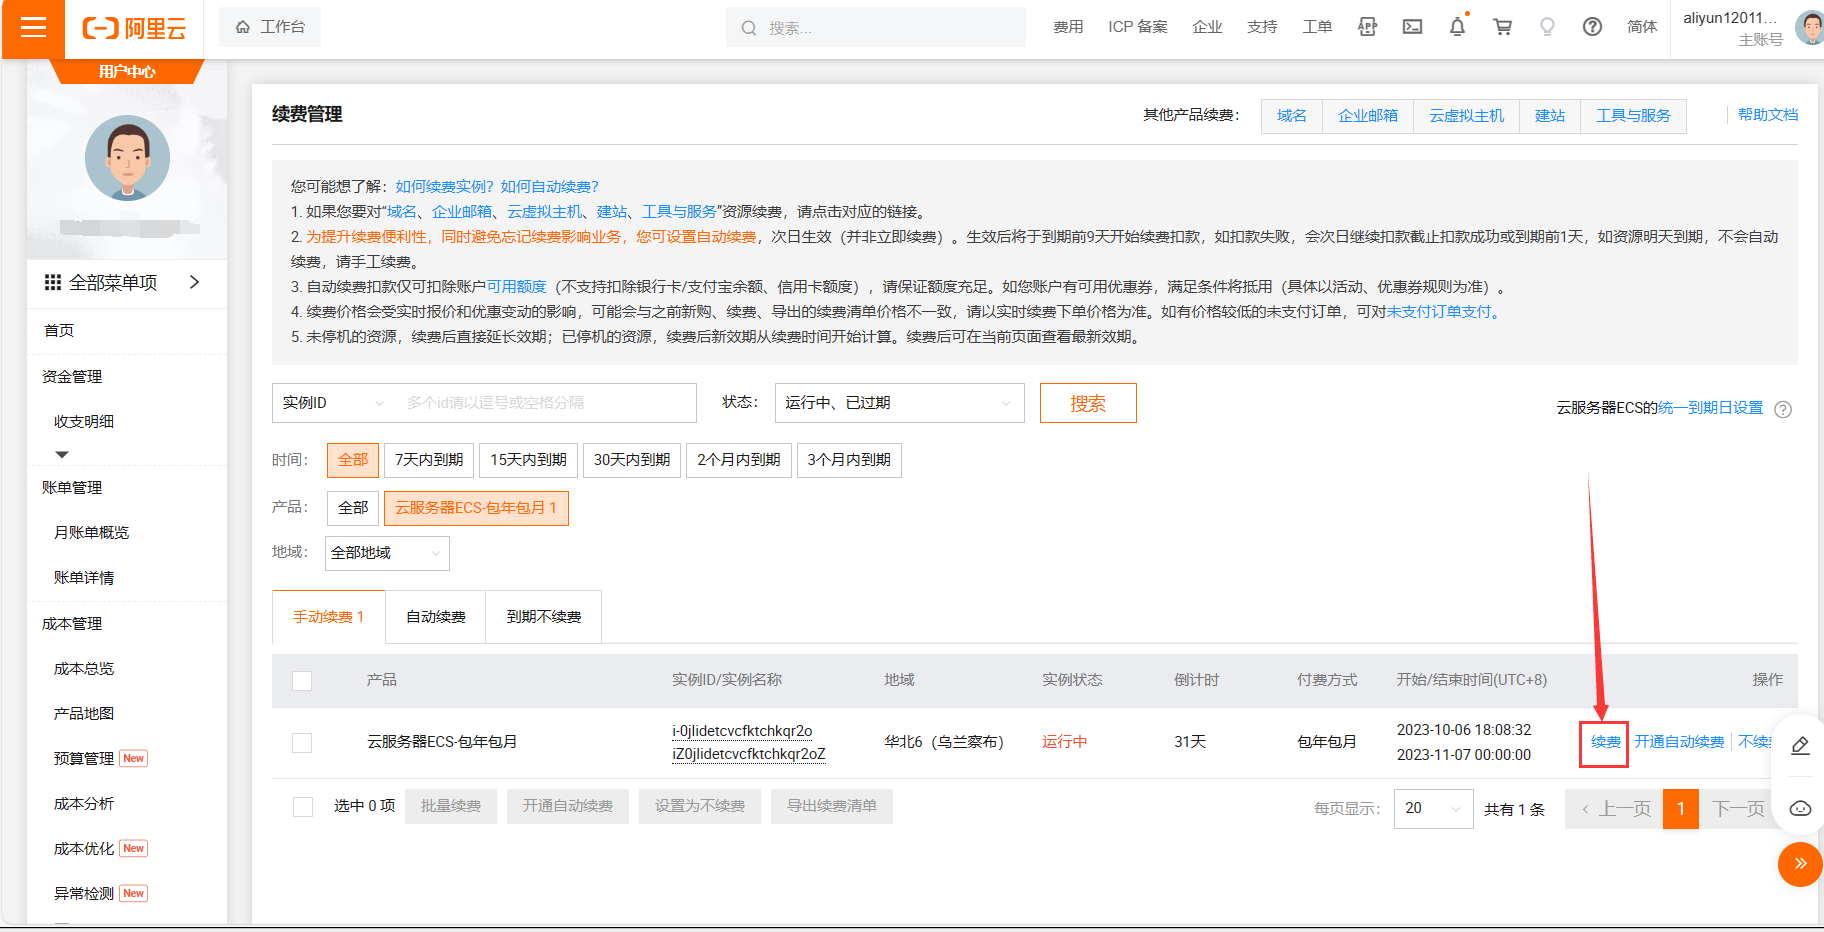Viewport: 1824px width, 932px height.
Task: Open the 全部地域 region dropdown
Action: [387, 553]
